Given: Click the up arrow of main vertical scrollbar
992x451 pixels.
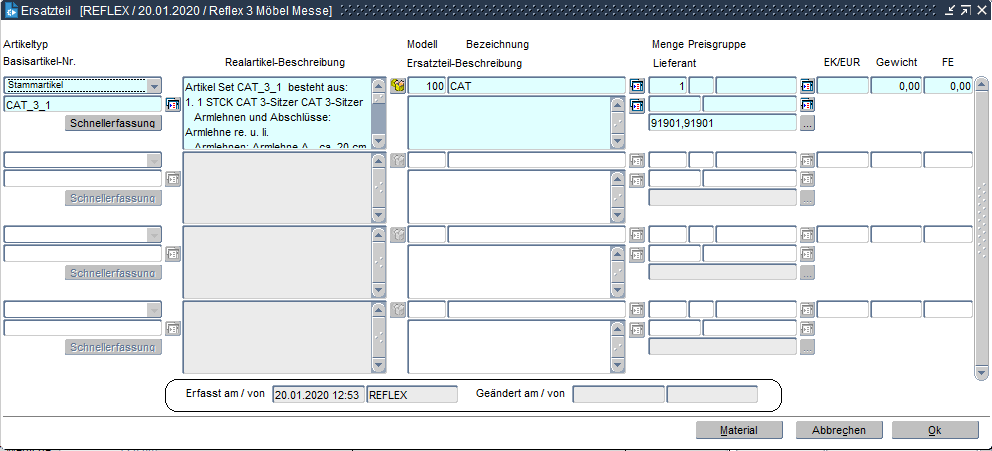Looking at the screenshot, I should coord(981,84).
